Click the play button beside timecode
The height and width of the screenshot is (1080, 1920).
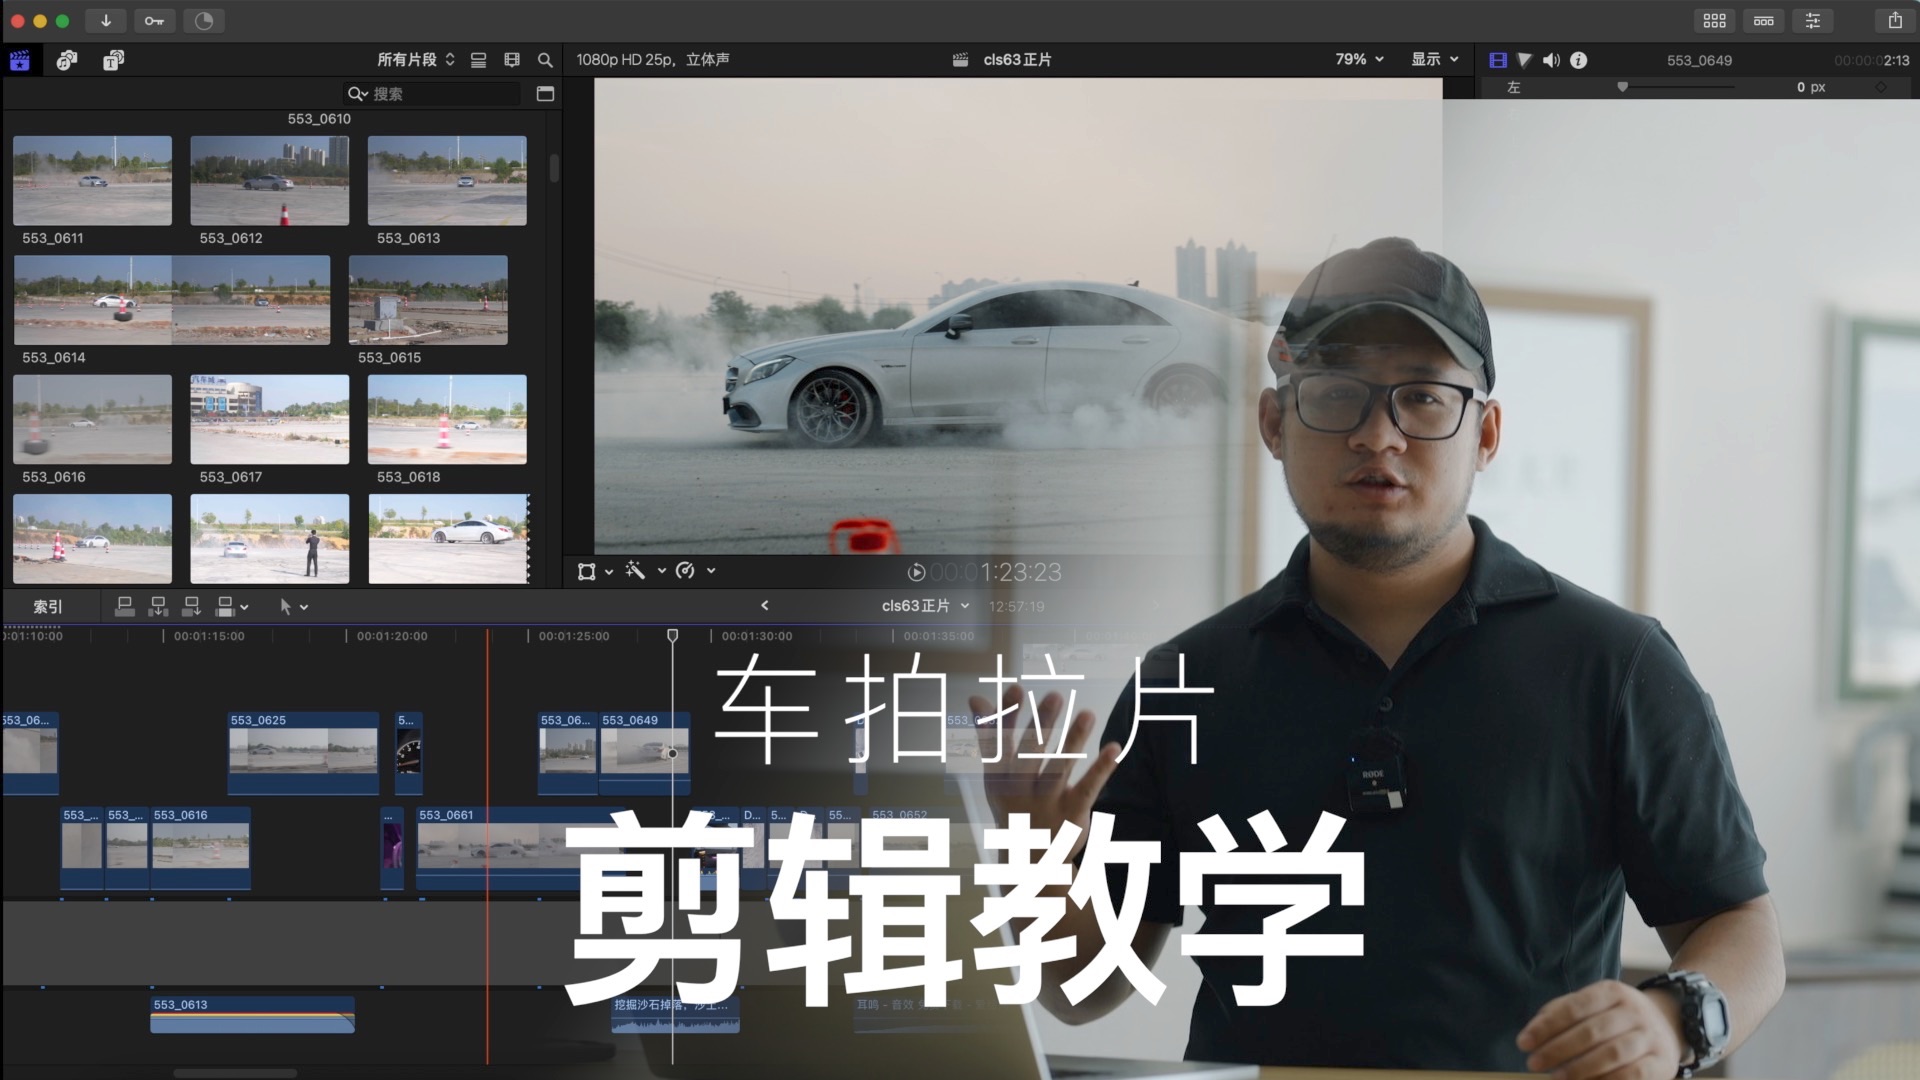[916, 572]
